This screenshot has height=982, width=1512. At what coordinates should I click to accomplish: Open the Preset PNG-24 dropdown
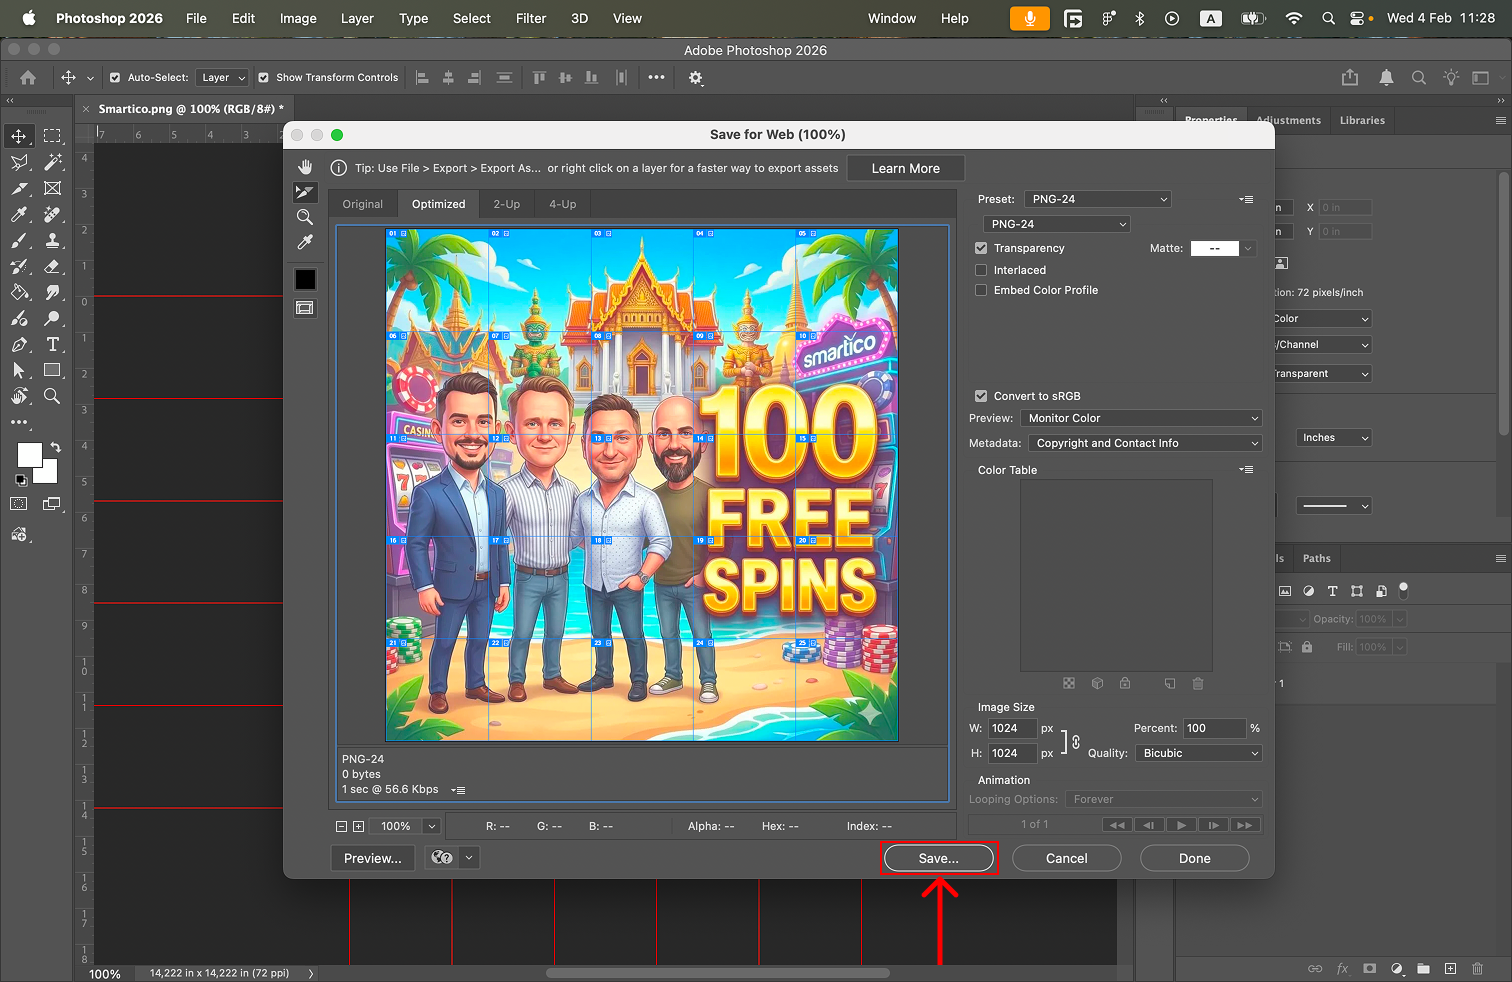pos(1098,199)
